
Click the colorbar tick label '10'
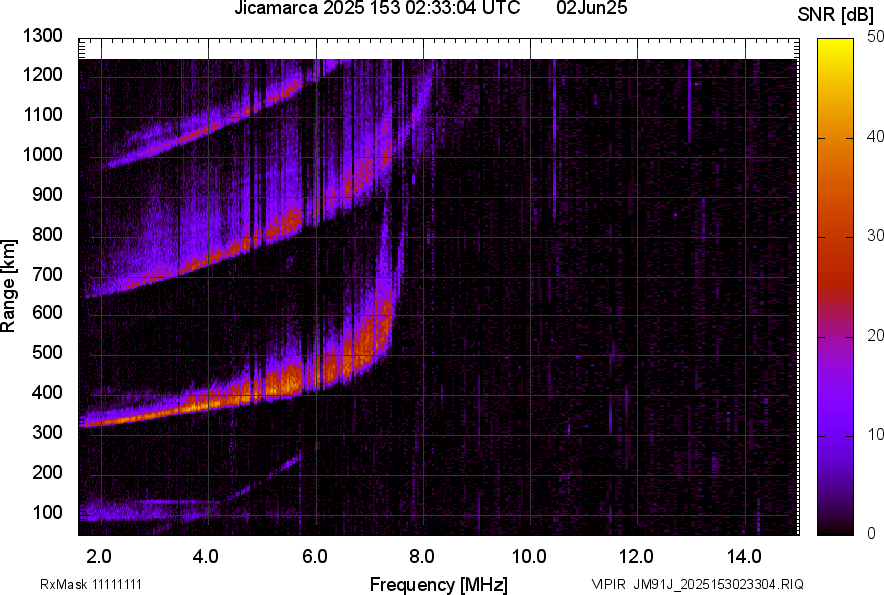(876, 434)
